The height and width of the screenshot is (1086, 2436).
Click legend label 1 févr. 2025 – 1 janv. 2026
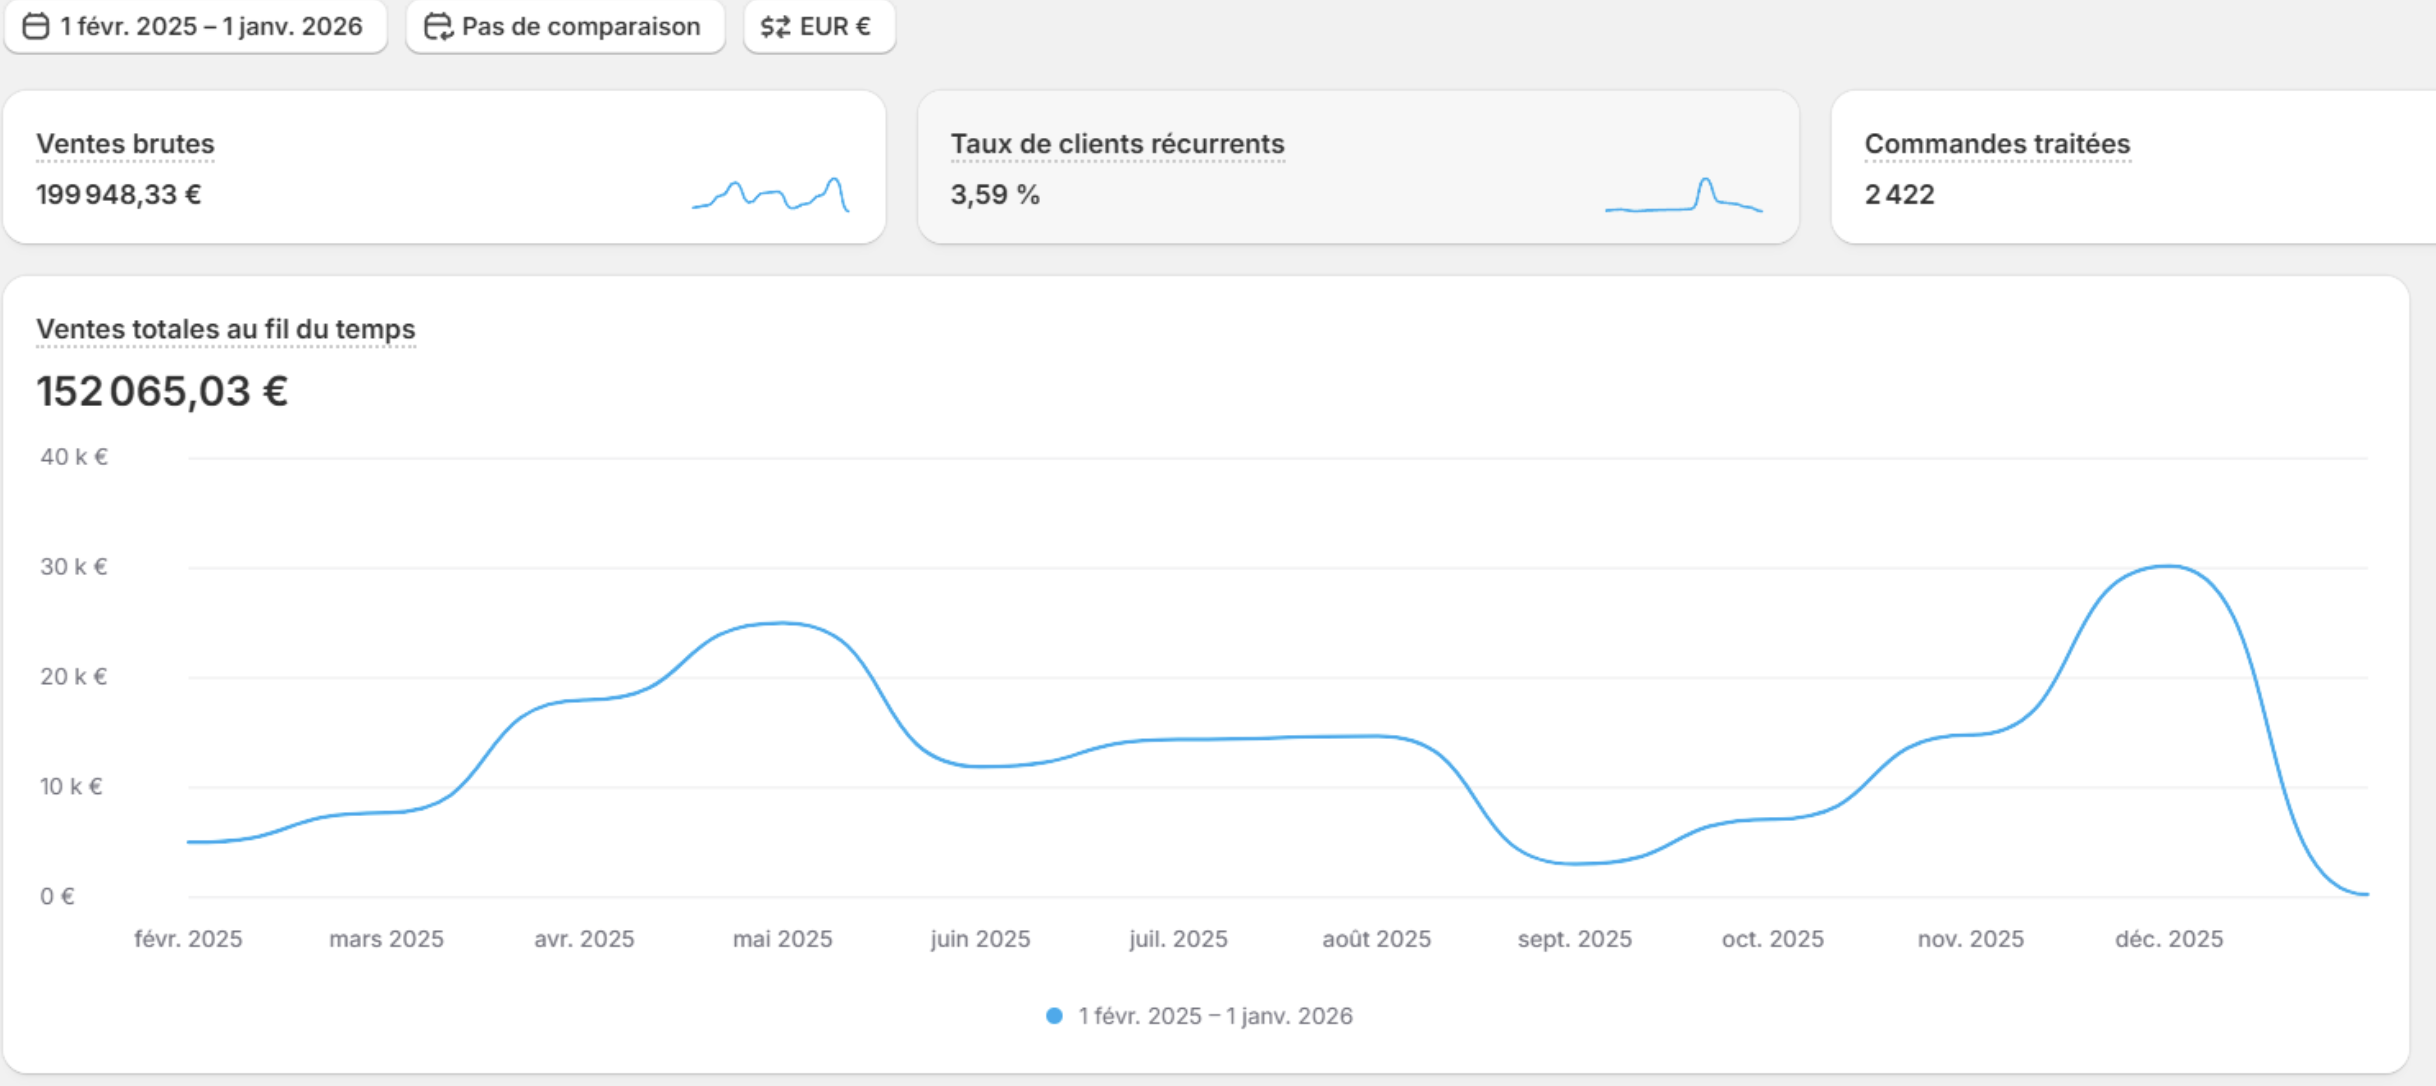point(1215,1016)
